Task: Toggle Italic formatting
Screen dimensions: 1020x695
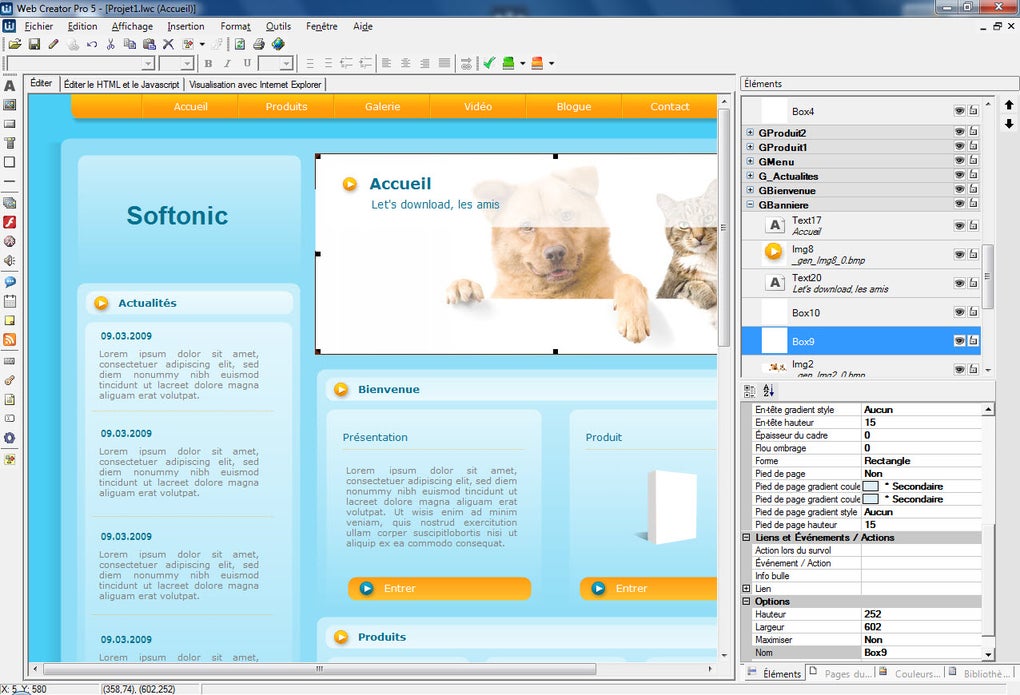Action: (x=227, y=63)
